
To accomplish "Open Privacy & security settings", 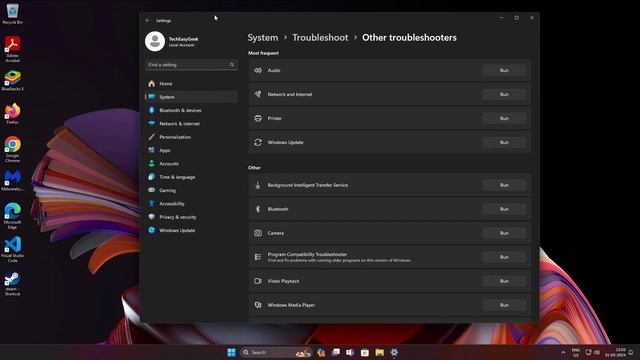I will (191, 217).
